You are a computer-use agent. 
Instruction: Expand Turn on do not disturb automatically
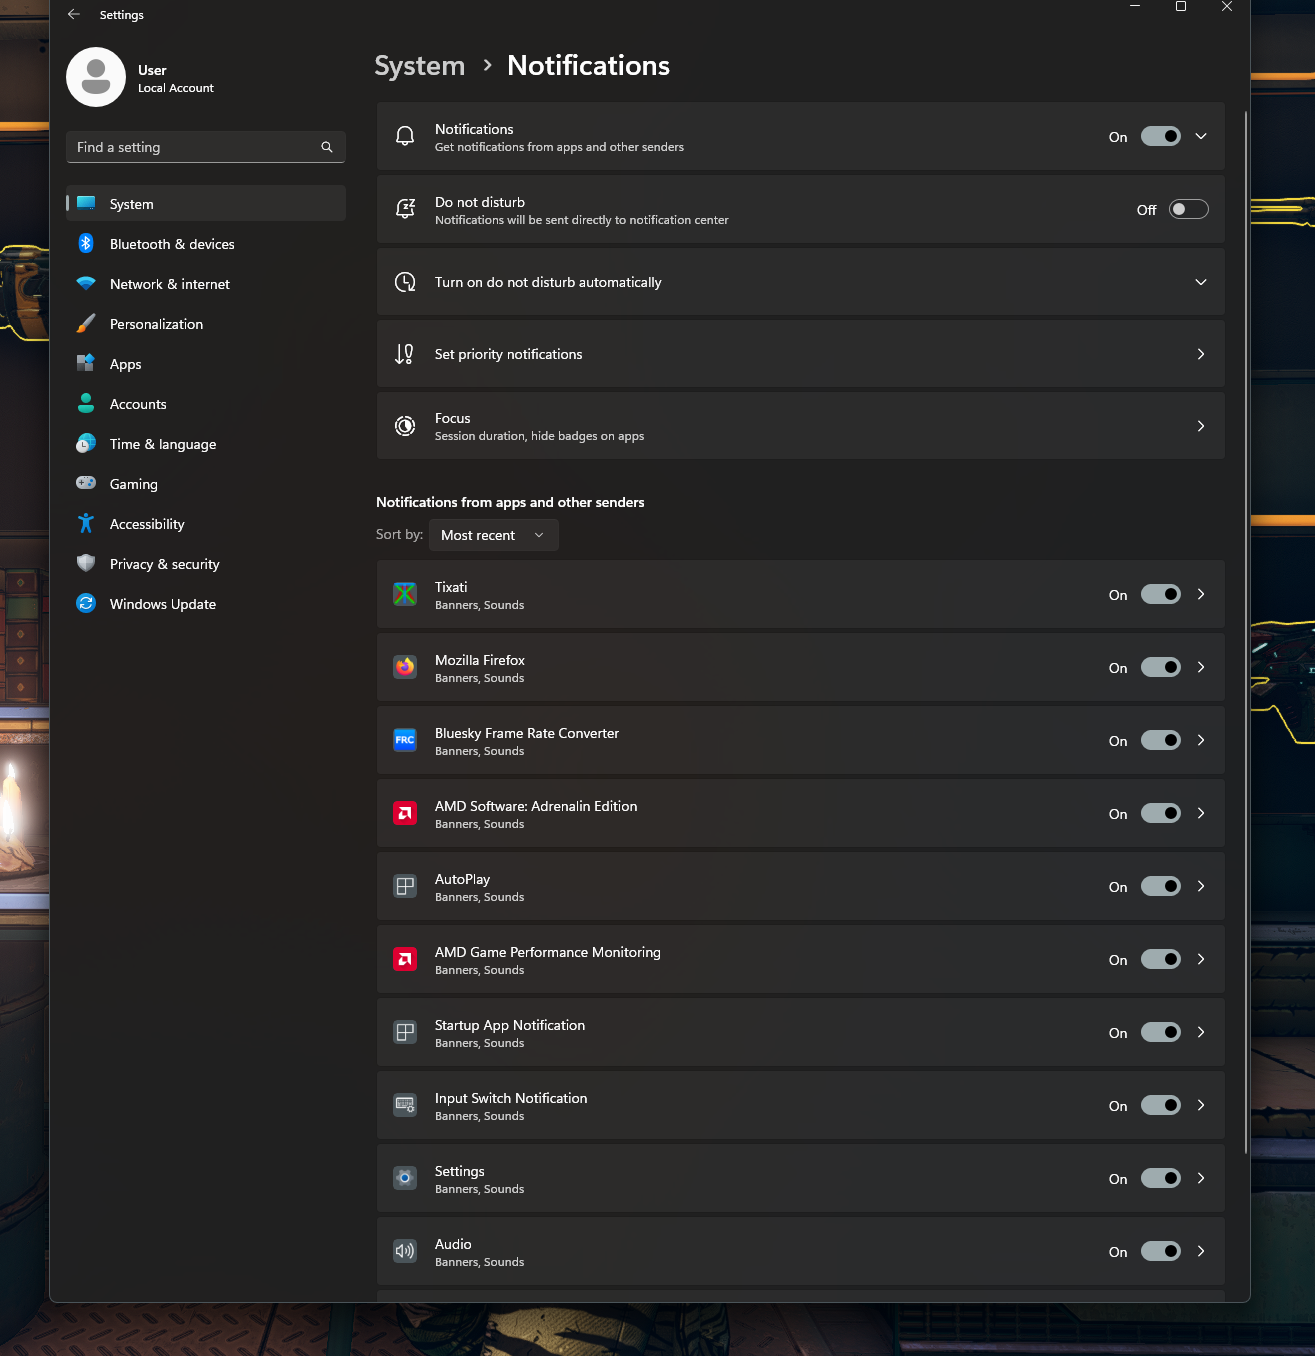pos(1201,282)
